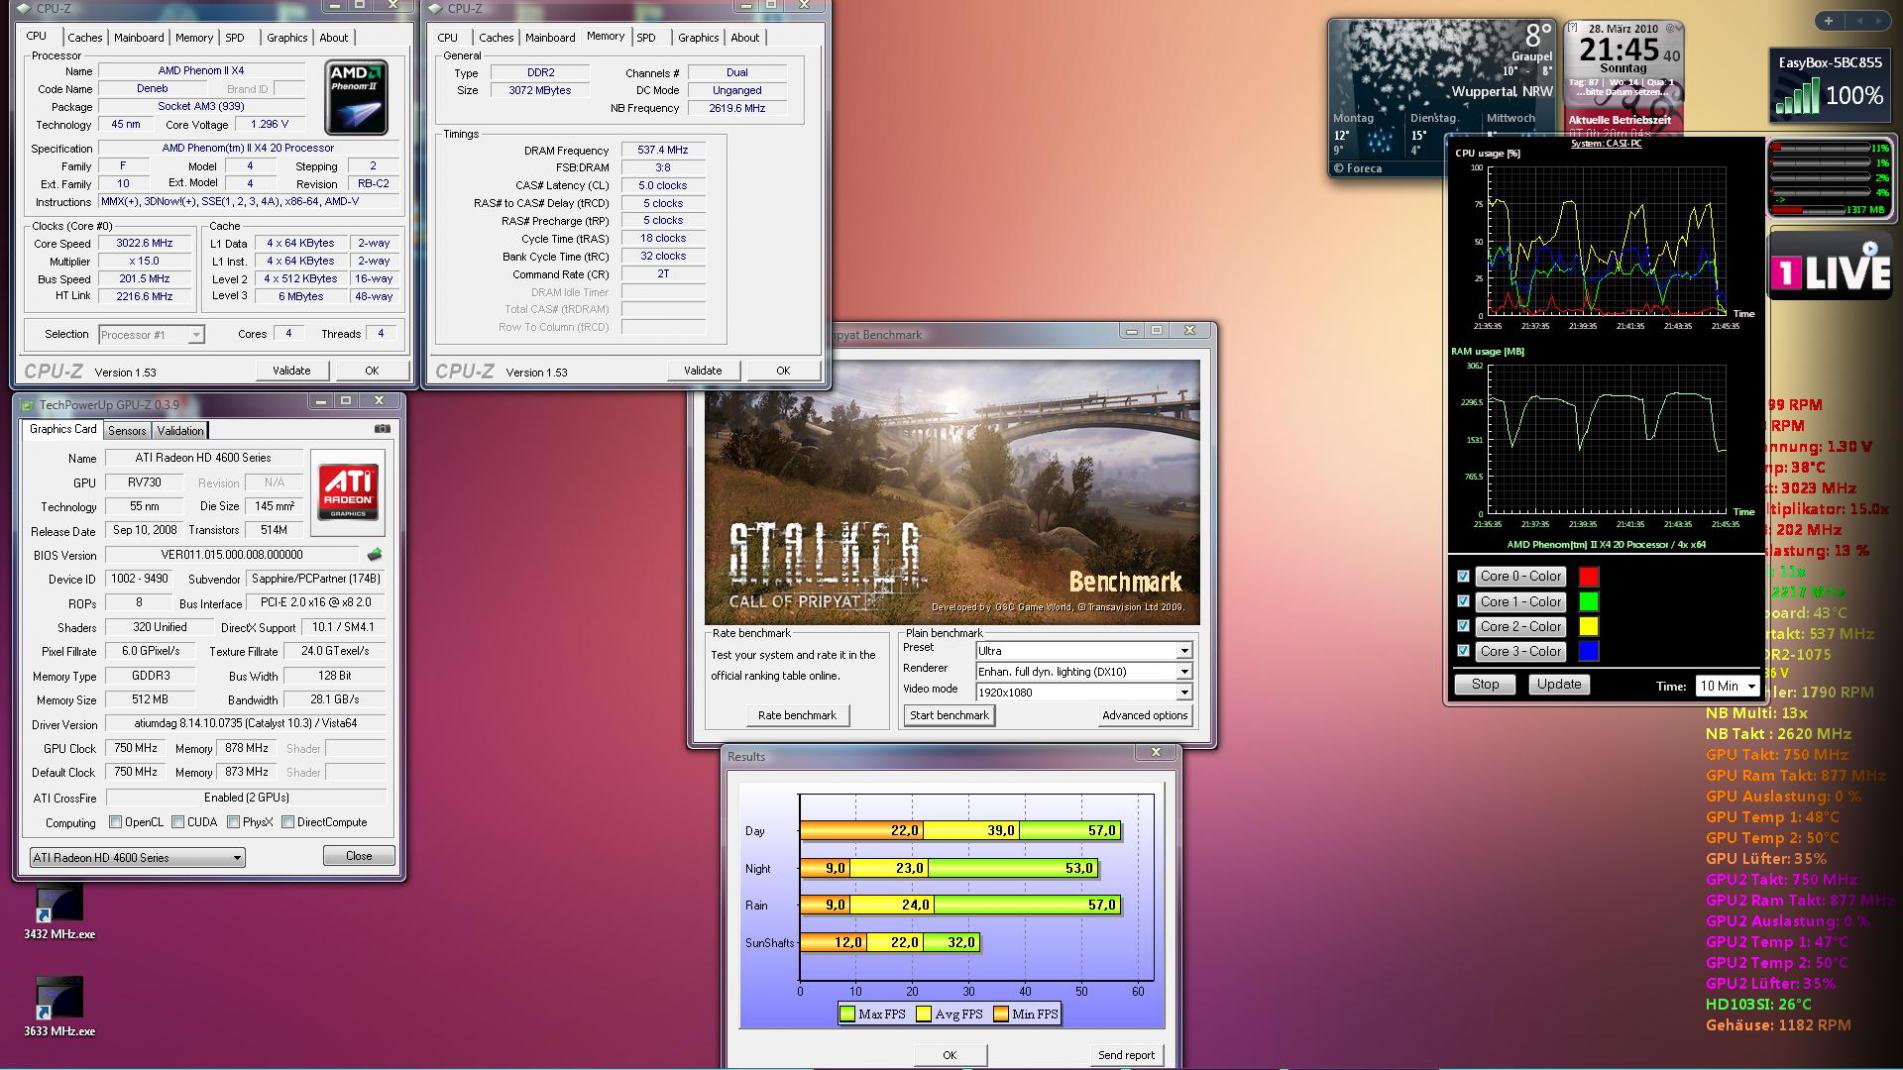Click the S.T.A.L.K.E.R. Call of Pripyat banner image

coord(952,492)
